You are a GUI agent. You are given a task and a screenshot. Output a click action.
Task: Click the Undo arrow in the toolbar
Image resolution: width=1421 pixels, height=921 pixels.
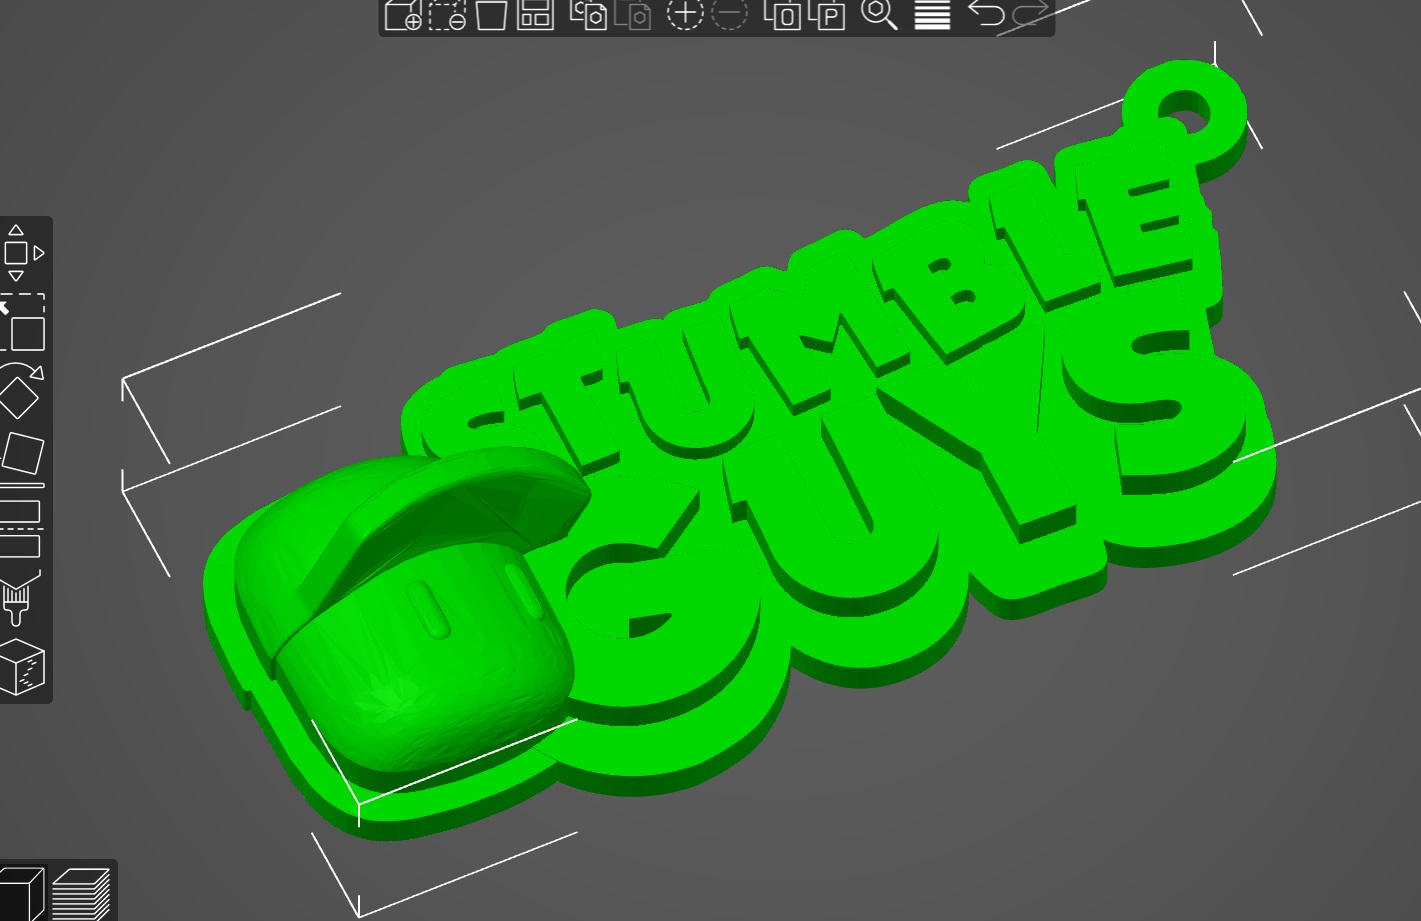coord(985,15)
